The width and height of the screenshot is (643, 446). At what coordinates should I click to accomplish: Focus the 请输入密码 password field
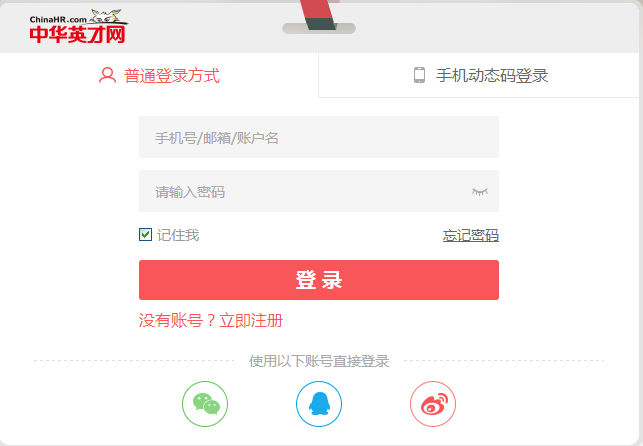[x=319, y=191]
